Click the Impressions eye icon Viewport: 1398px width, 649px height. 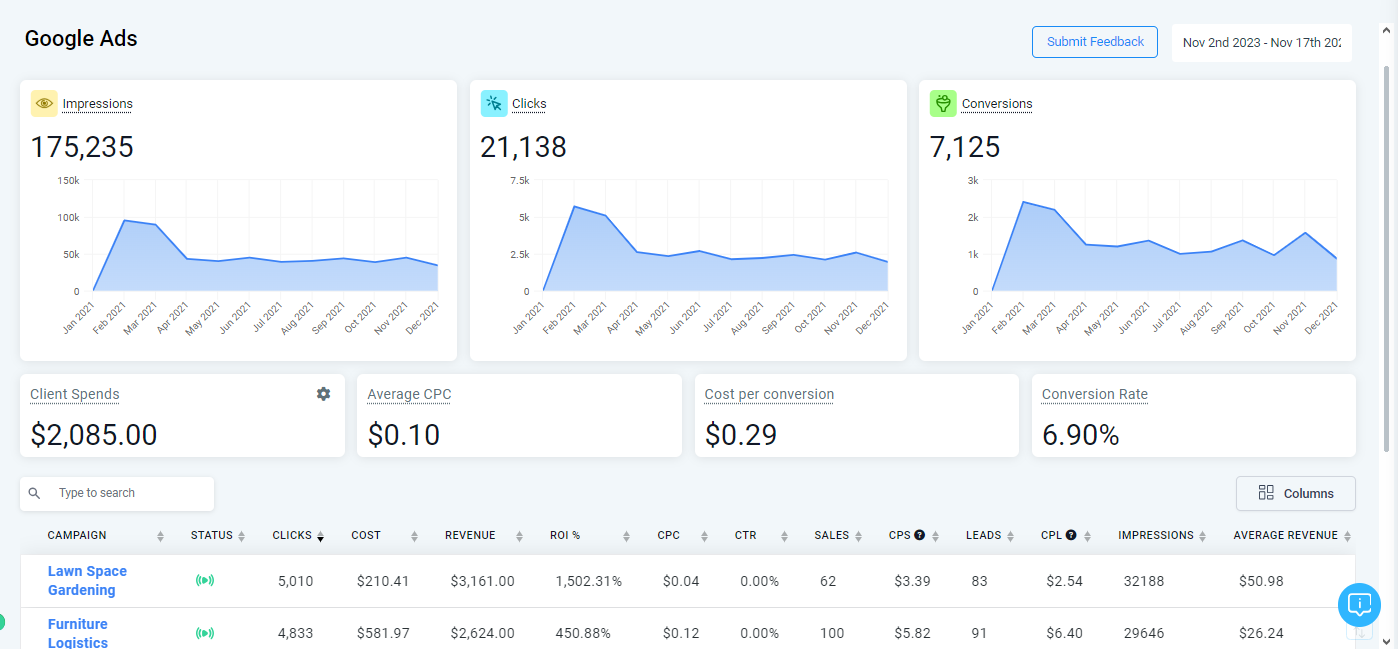coord(44,103)
